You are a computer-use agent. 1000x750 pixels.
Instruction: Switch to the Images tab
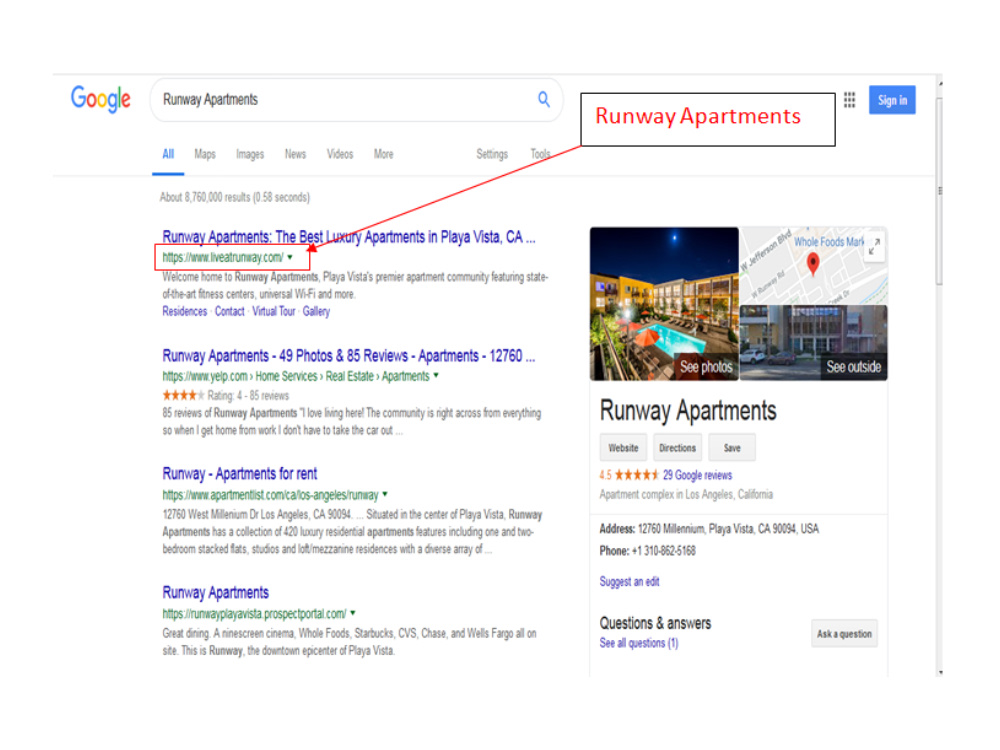249,154
